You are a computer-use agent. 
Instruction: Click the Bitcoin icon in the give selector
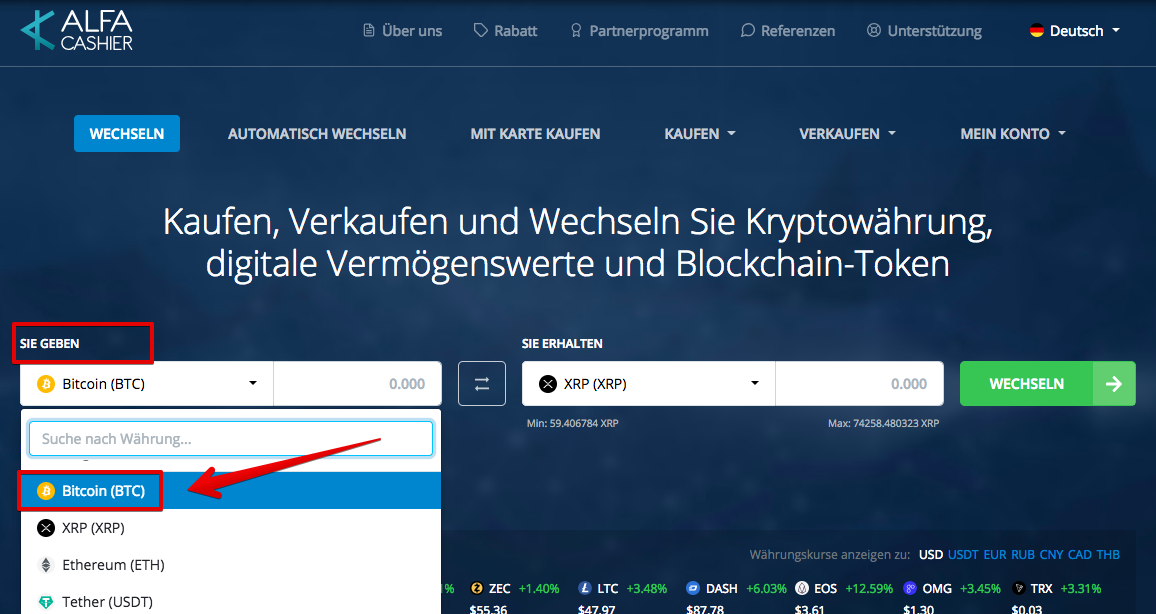tap(46, 384)
